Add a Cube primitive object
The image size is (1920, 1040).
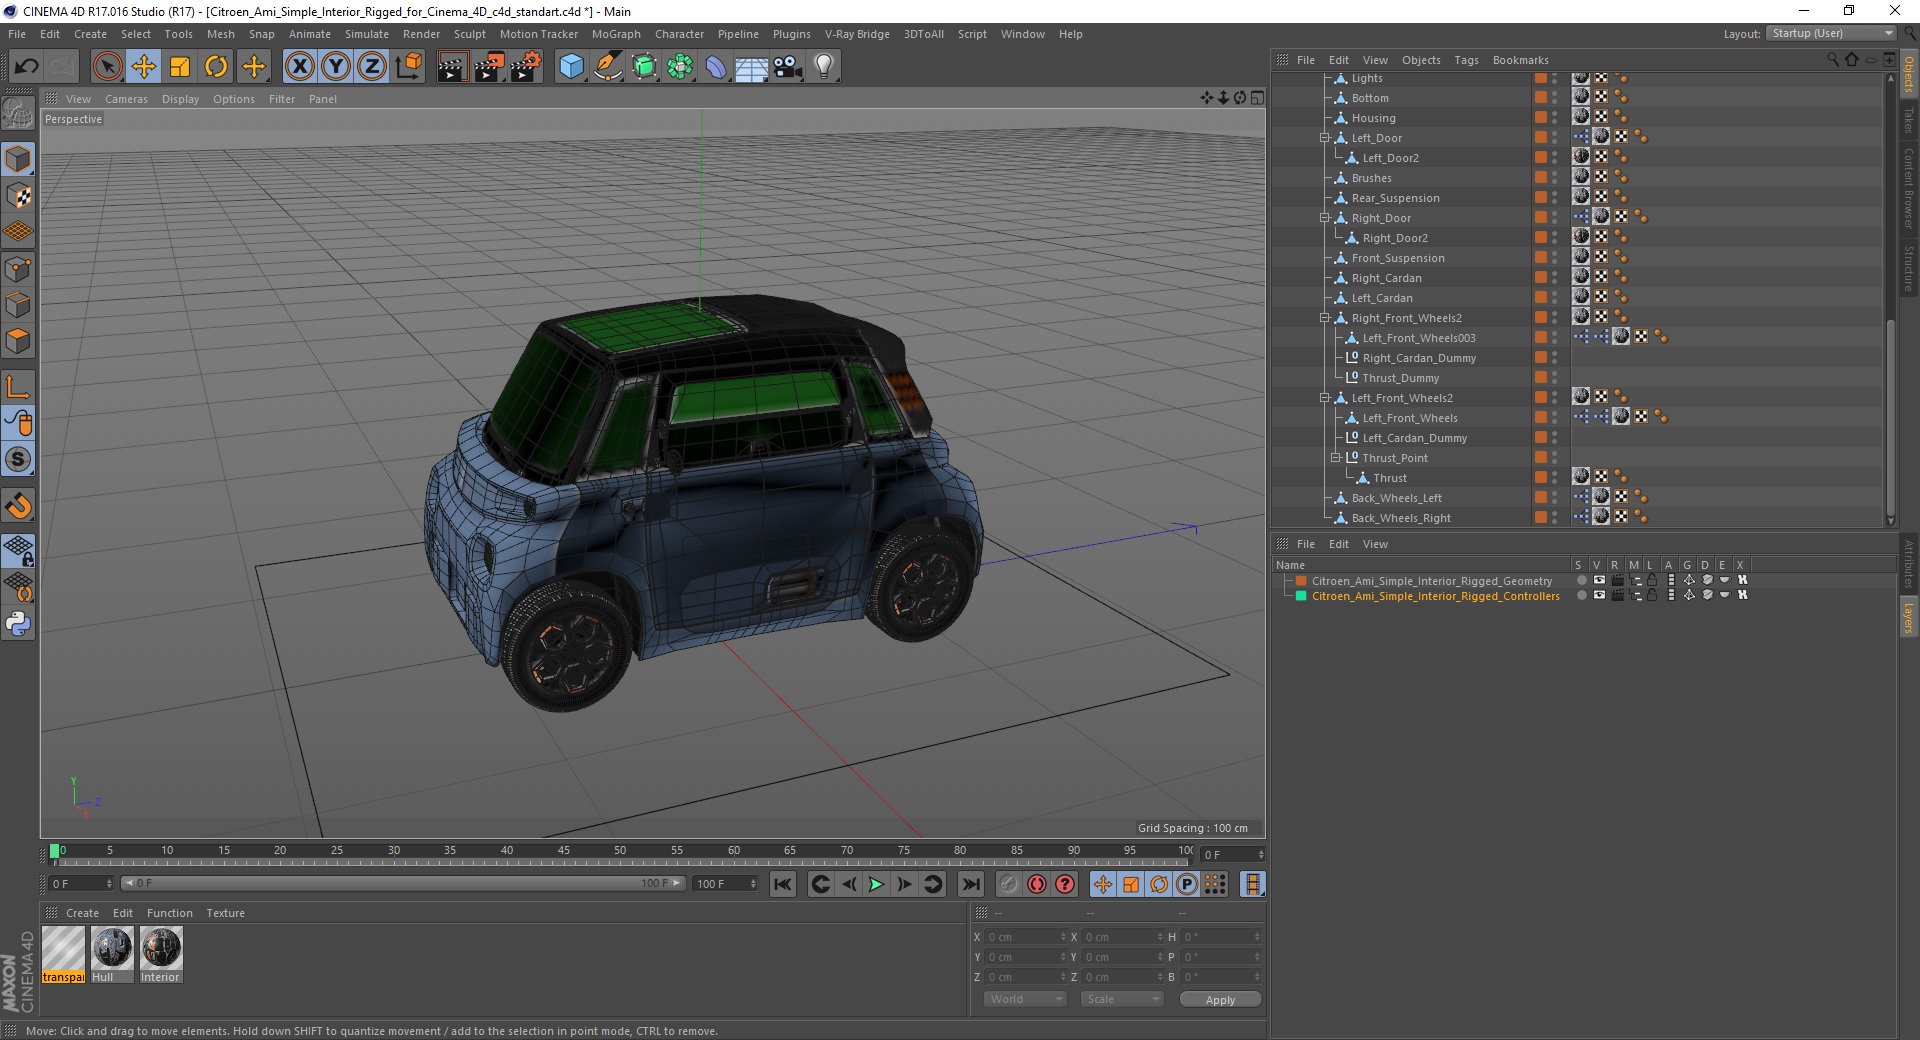pyautogui.click(x=571, y=67)
